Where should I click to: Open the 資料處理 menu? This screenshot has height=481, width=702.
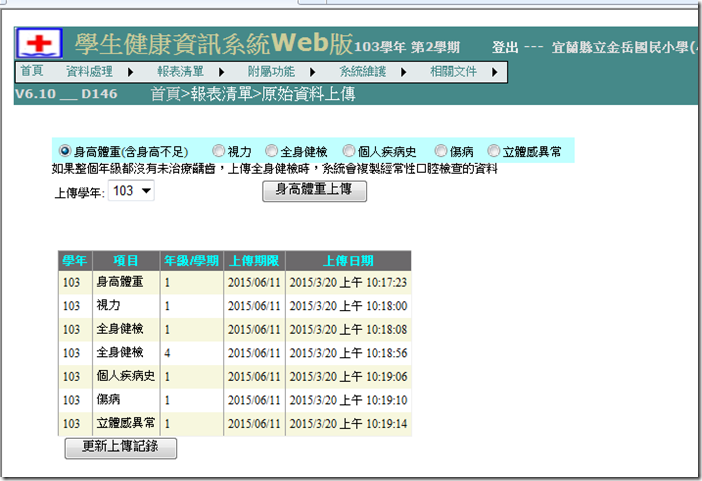click(x=90, y=71)
